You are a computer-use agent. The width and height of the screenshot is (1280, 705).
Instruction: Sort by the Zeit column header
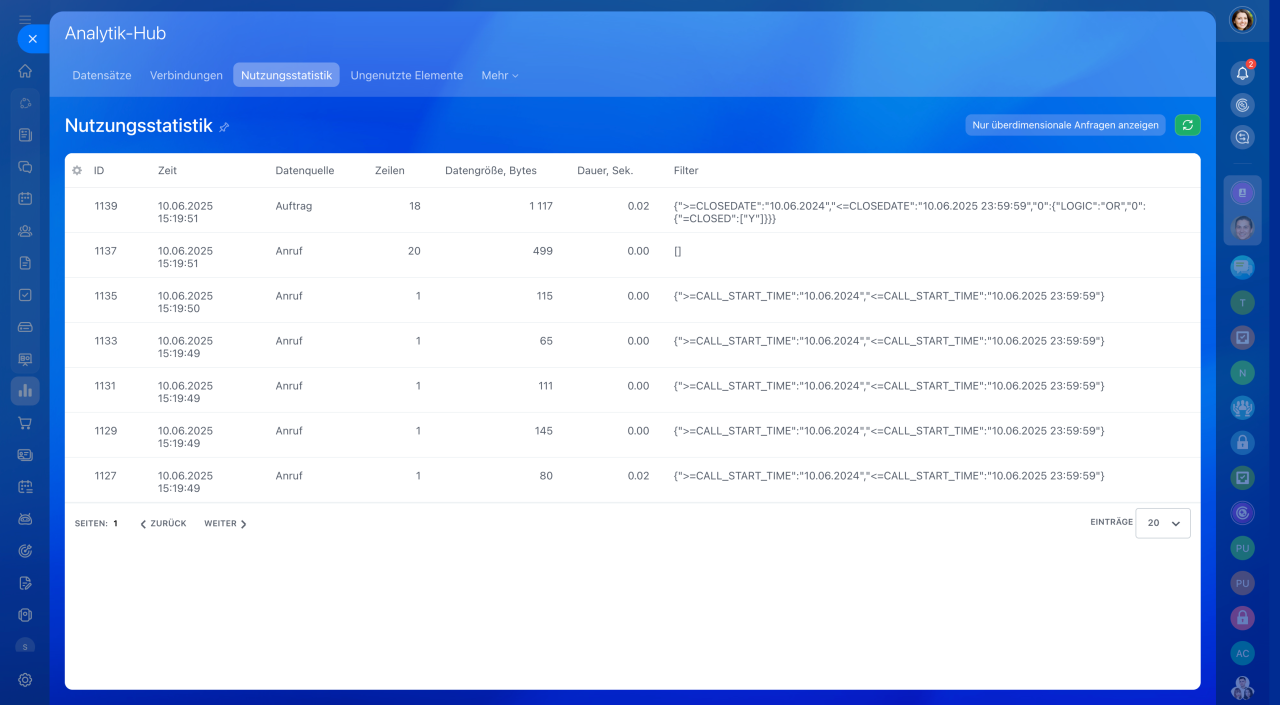point(167,171)
